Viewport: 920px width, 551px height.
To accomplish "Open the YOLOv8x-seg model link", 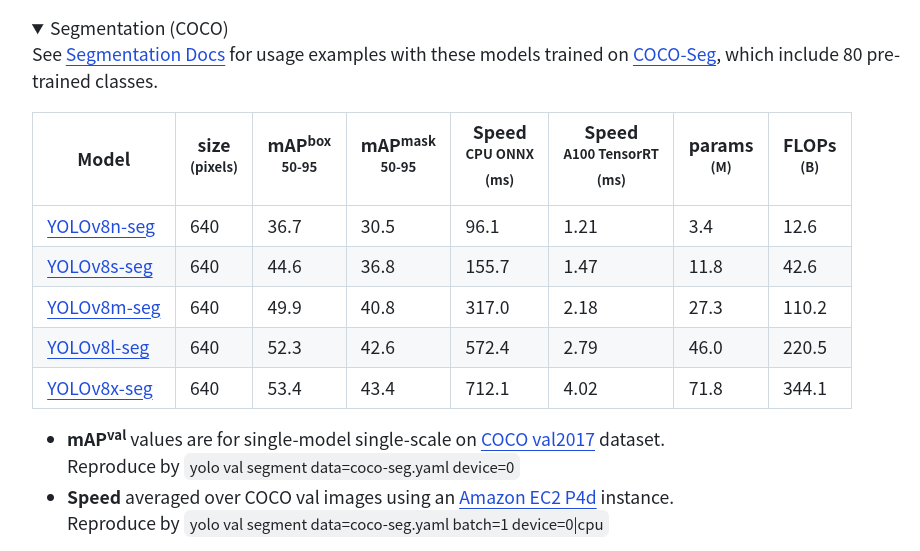I will tap(100, 388).
